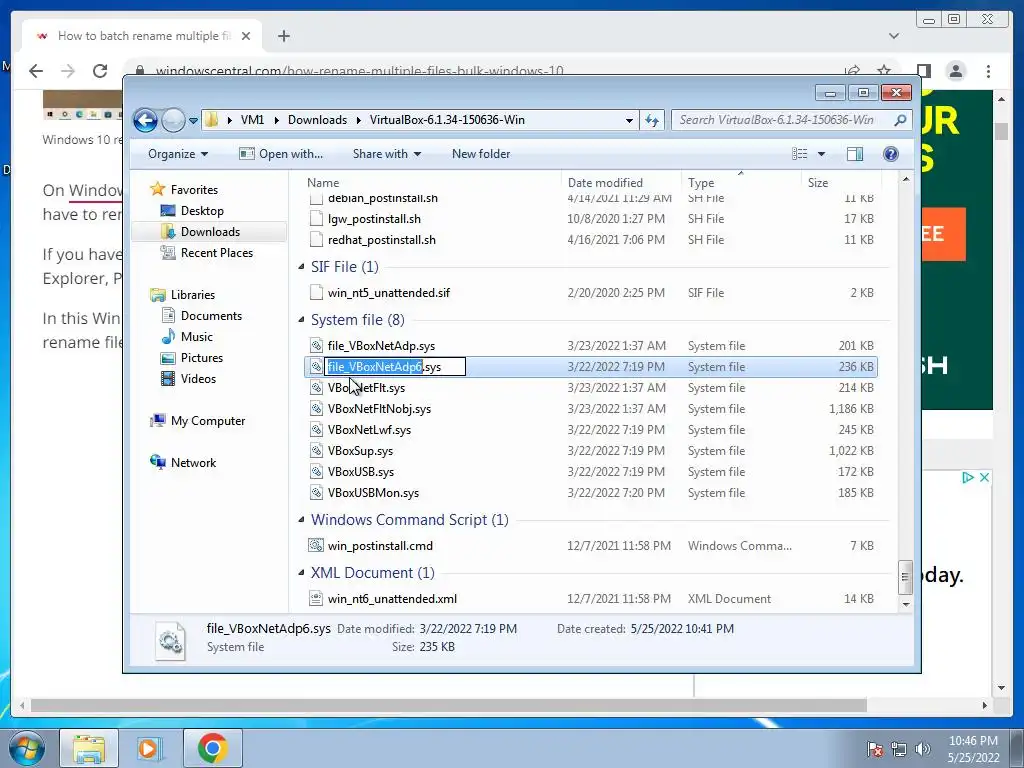This screenshot has width=1024, height=768.
Task: Select the lgw_postinstall.sh file icon
Action: coord(316,219)
